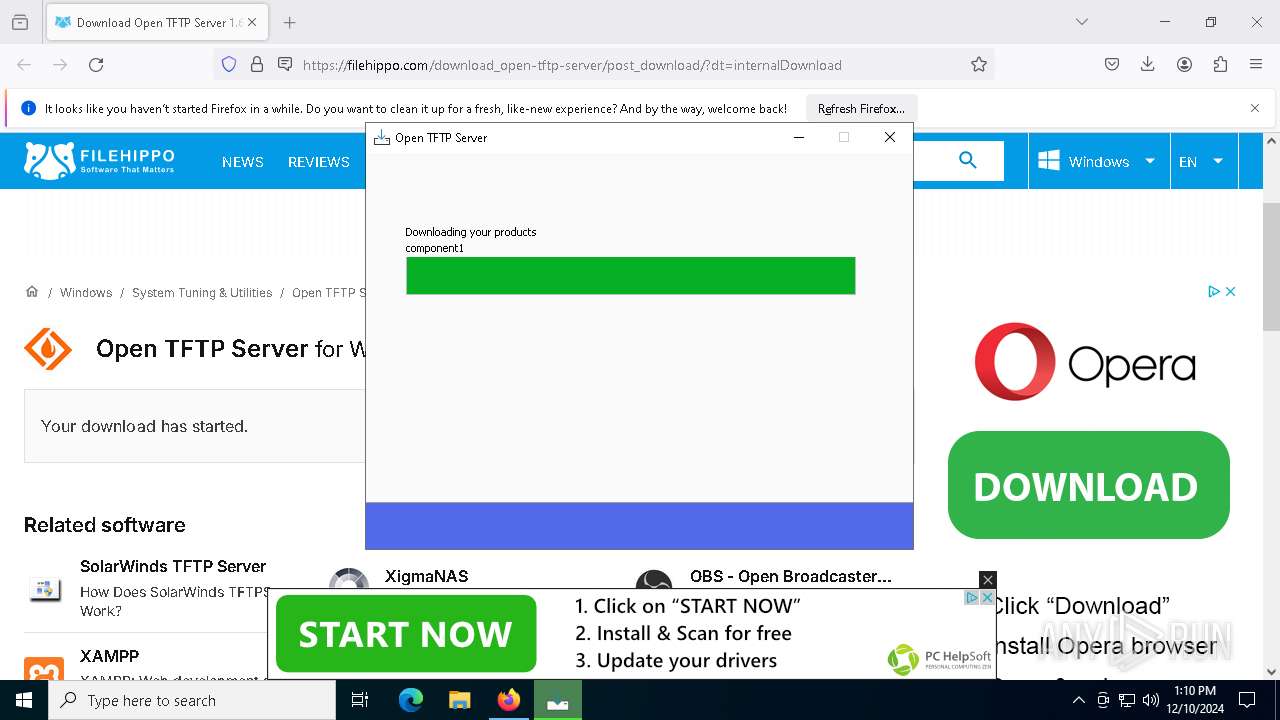
Task: Switch to Firefox on the taskbar
Action: tap(508, 700)
